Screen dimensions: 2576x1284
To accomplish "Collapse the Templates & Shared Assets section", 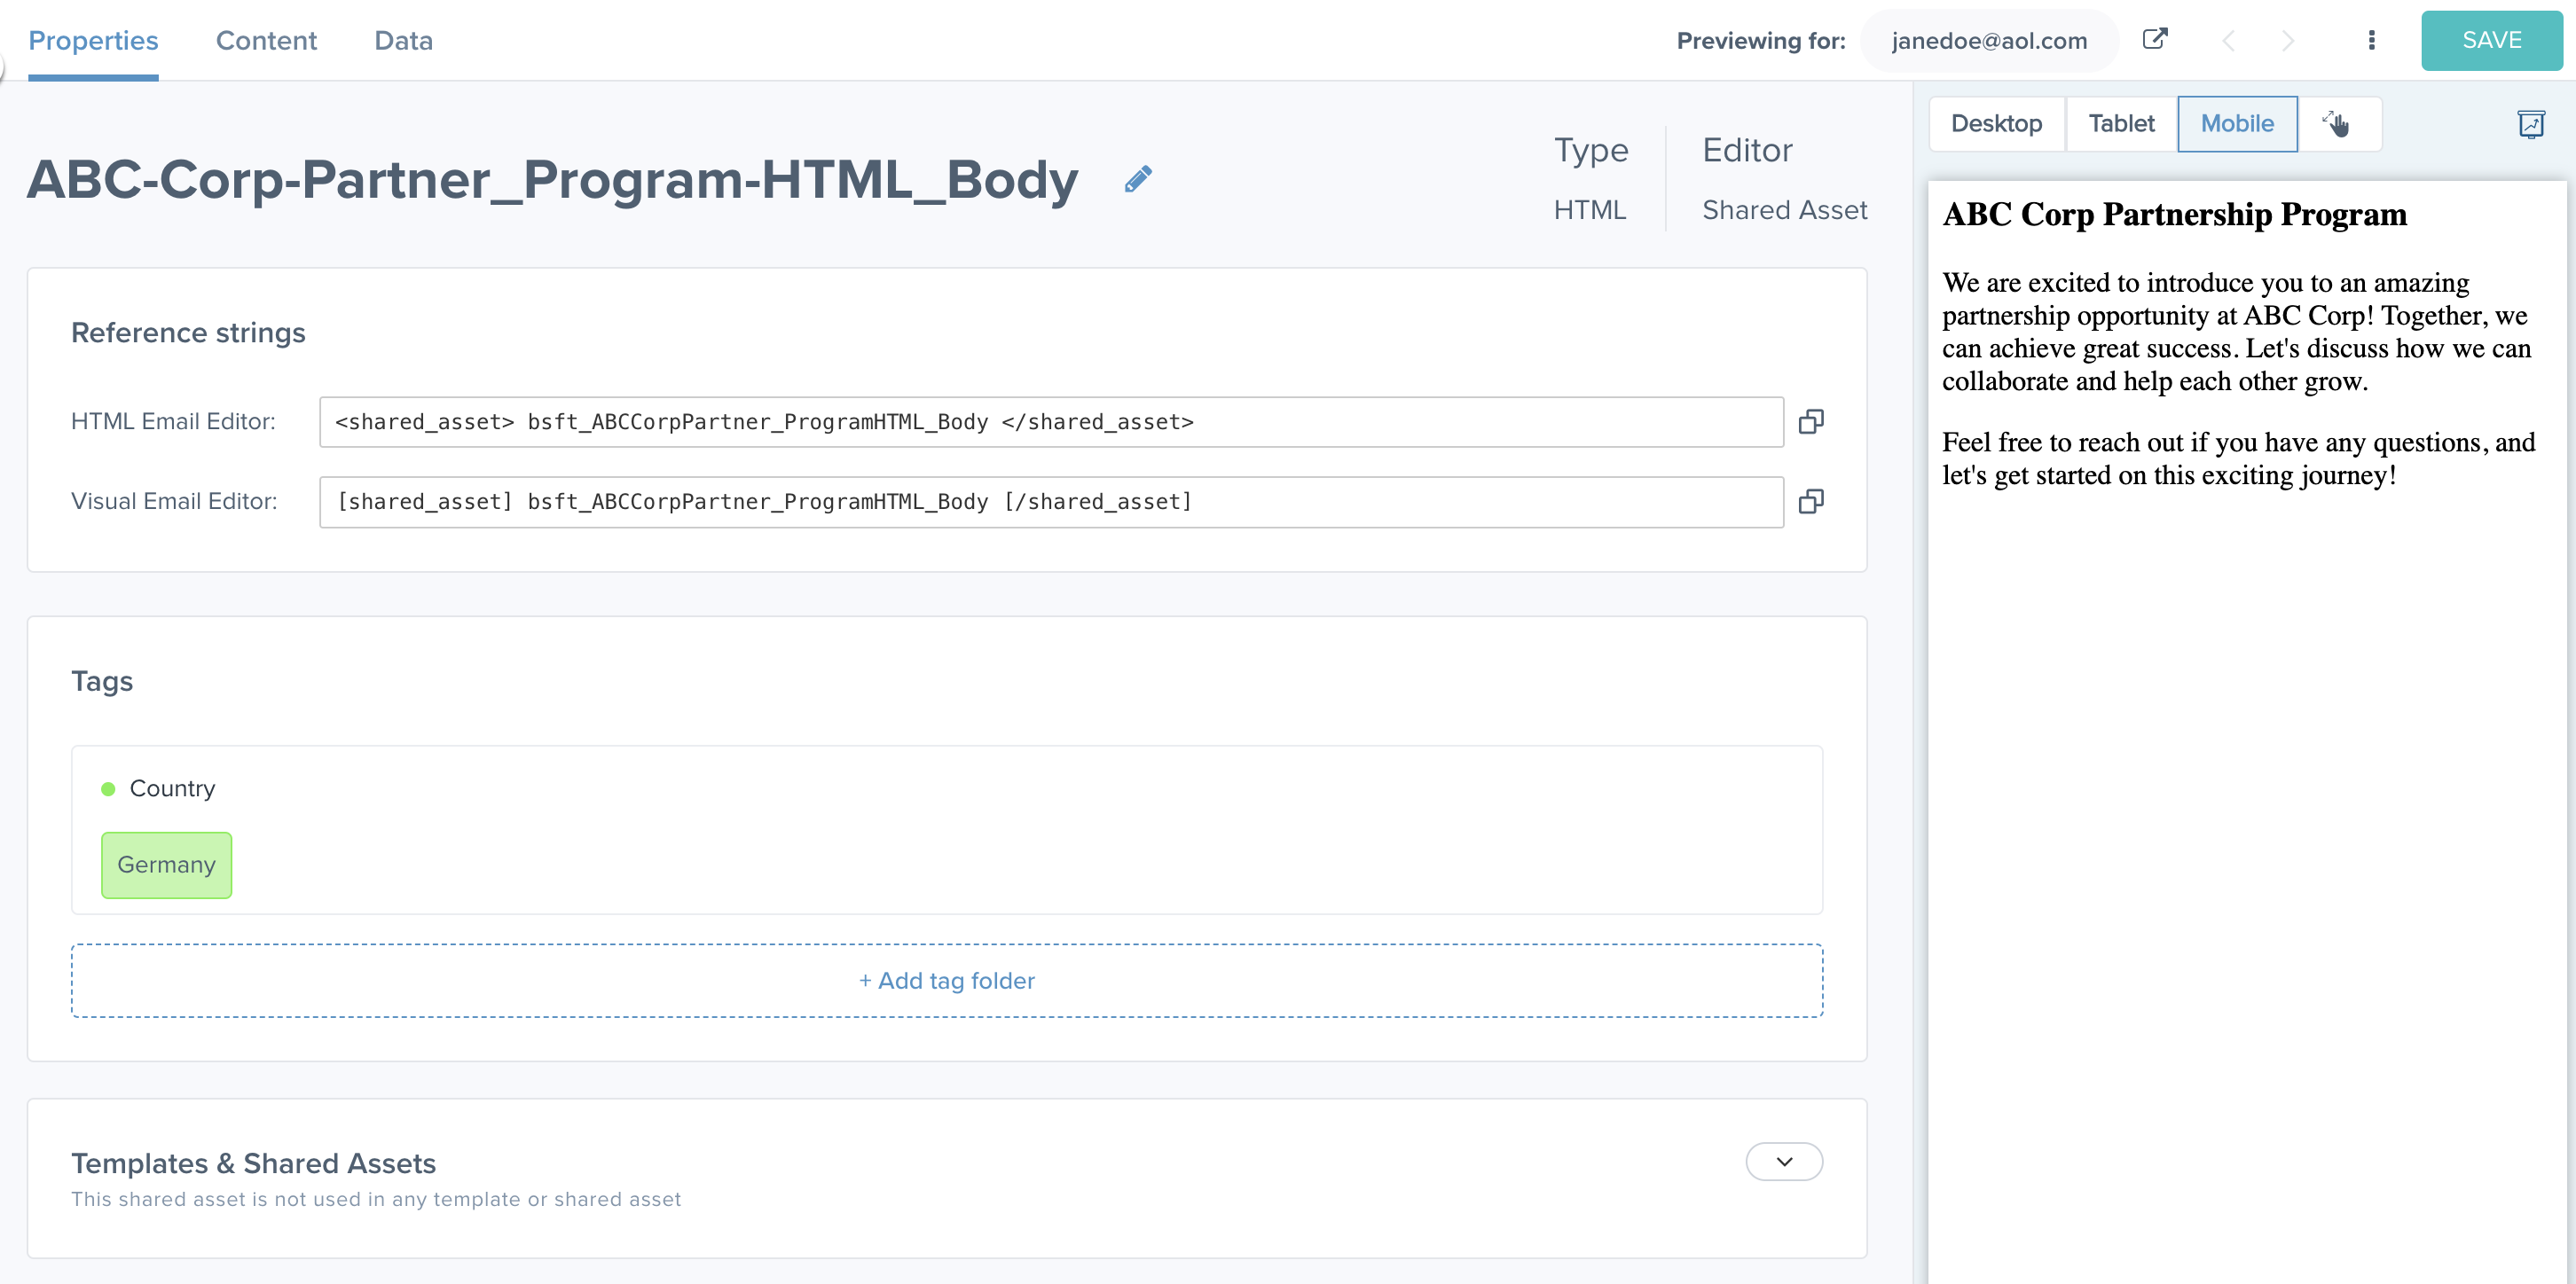I will coord(1784,1161).
